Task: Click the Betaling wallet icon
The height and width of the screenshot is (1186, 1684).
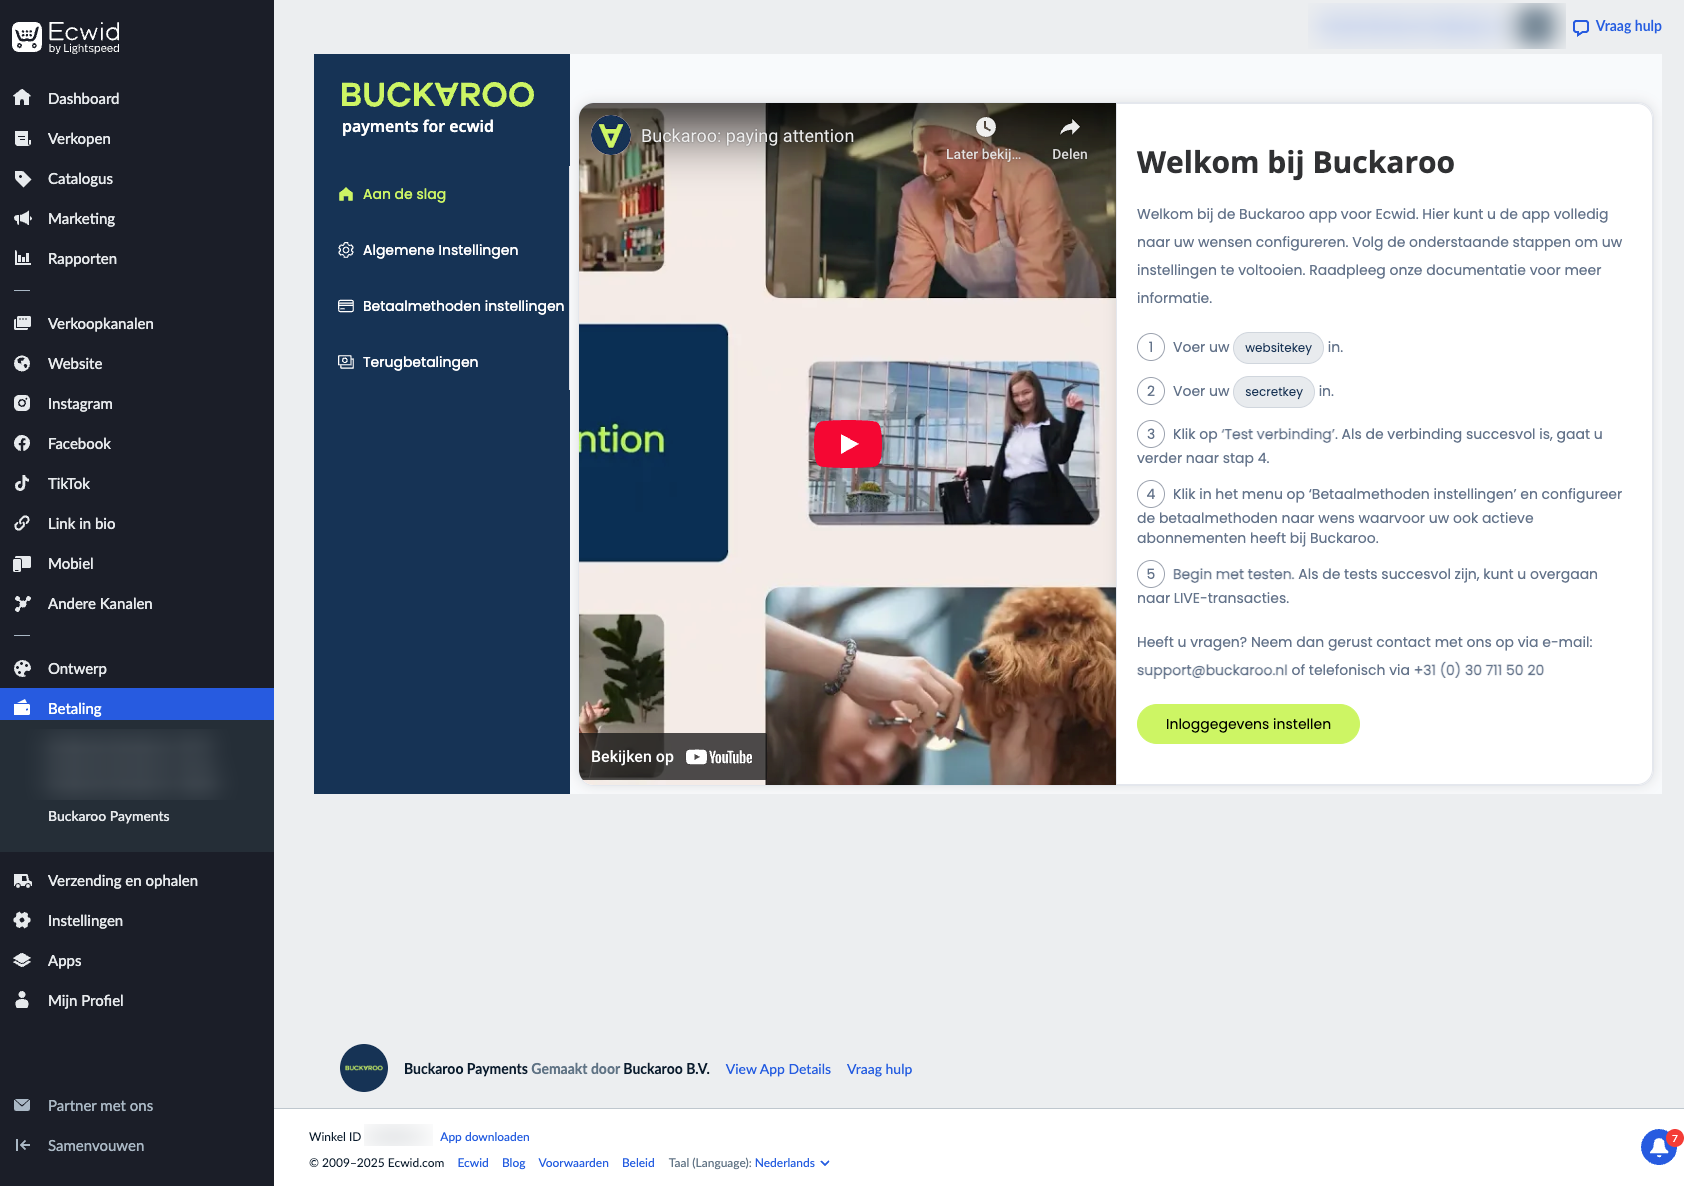Action: (x=22, y=708)
